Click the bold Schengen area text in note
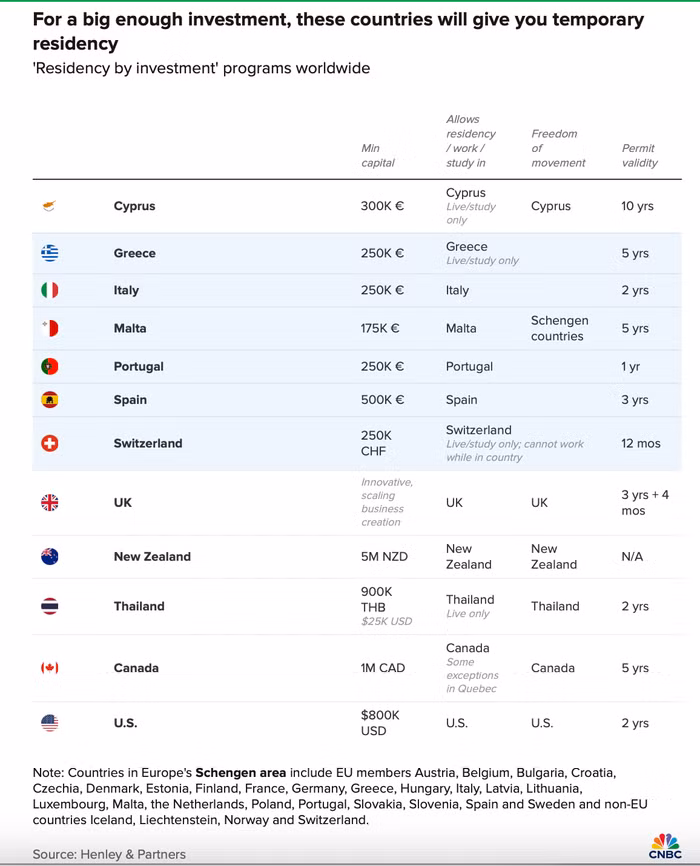Image resolution: width=700 pixels, height=866 pixels. tap(241, 773)
